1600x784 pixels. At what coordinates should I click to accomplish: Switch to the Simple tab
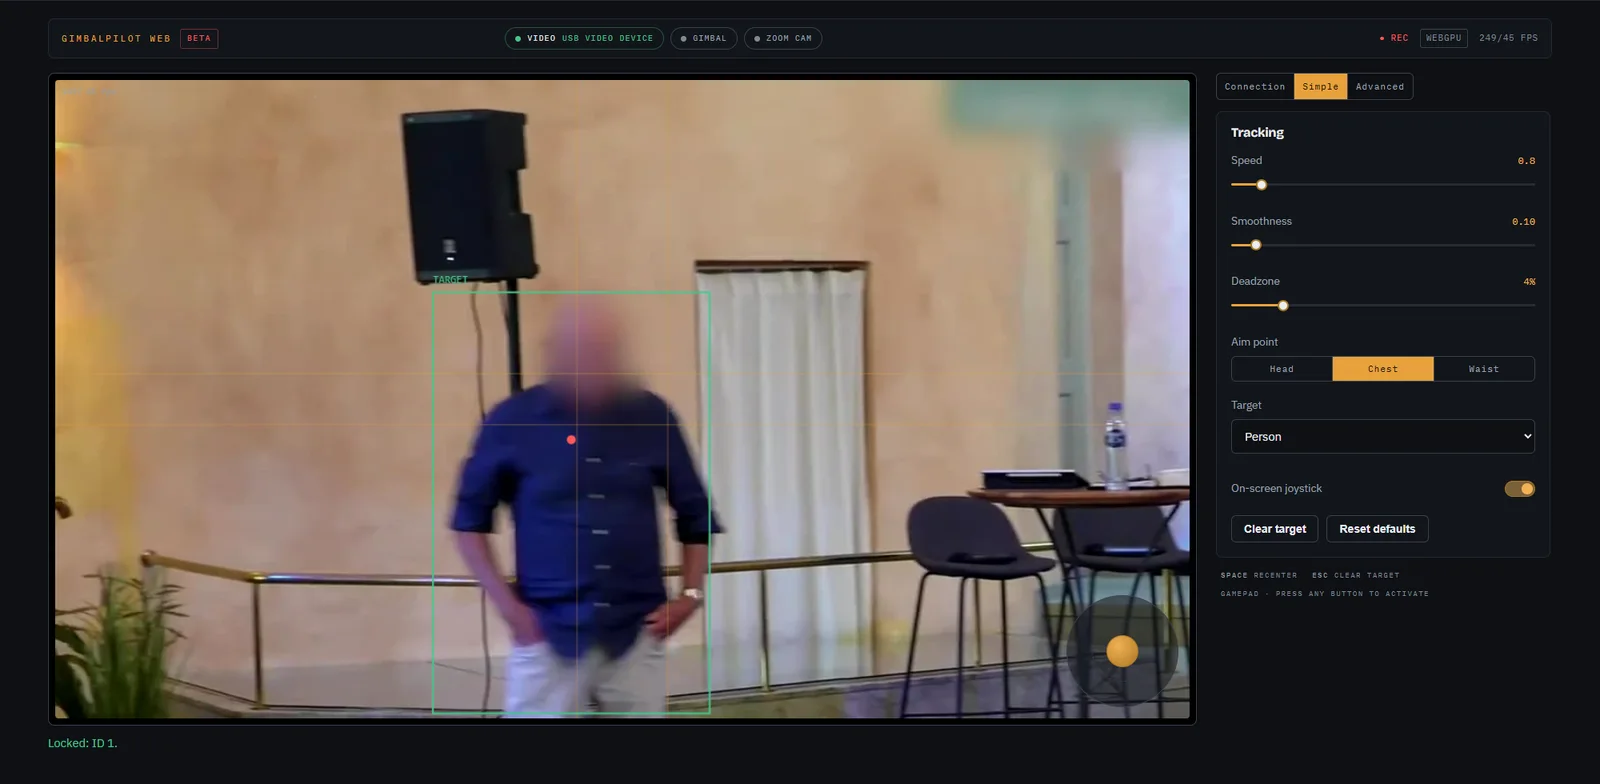(x=1320, y=86)
